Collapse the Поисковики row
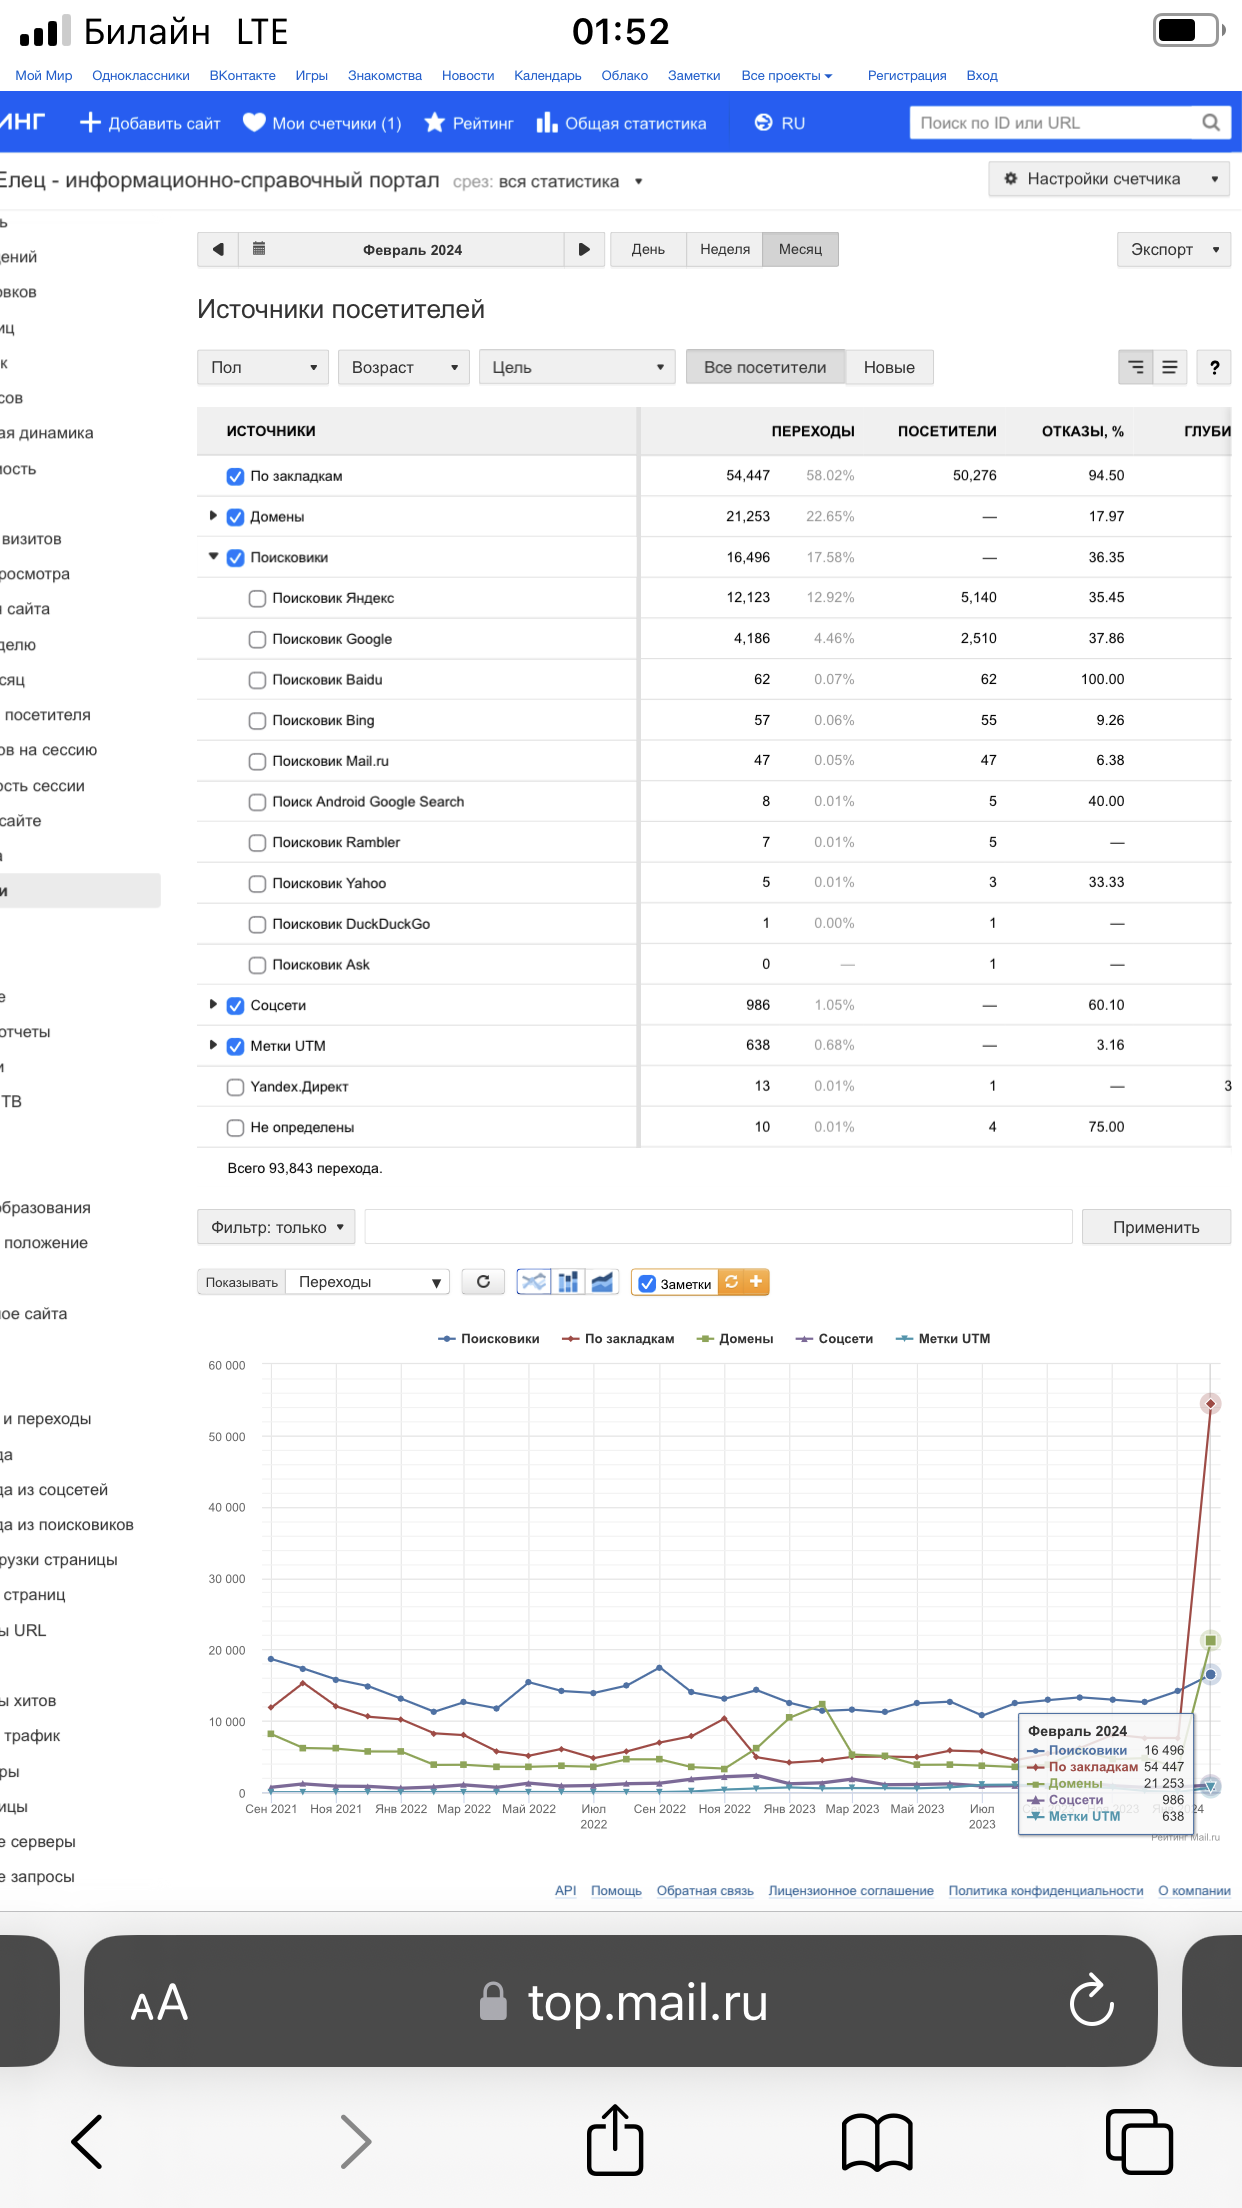 pyautogui.click(x=213, y=557)
